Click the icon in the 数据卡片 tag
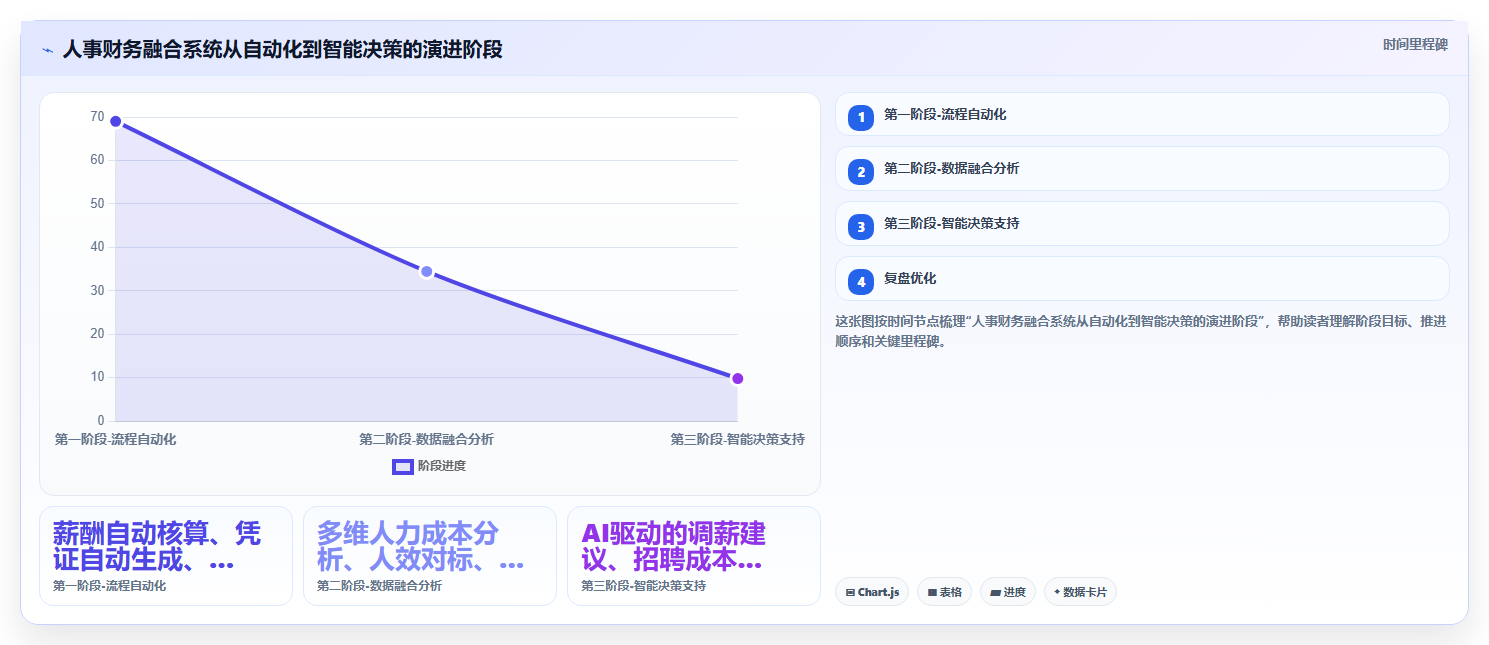 1057,592
